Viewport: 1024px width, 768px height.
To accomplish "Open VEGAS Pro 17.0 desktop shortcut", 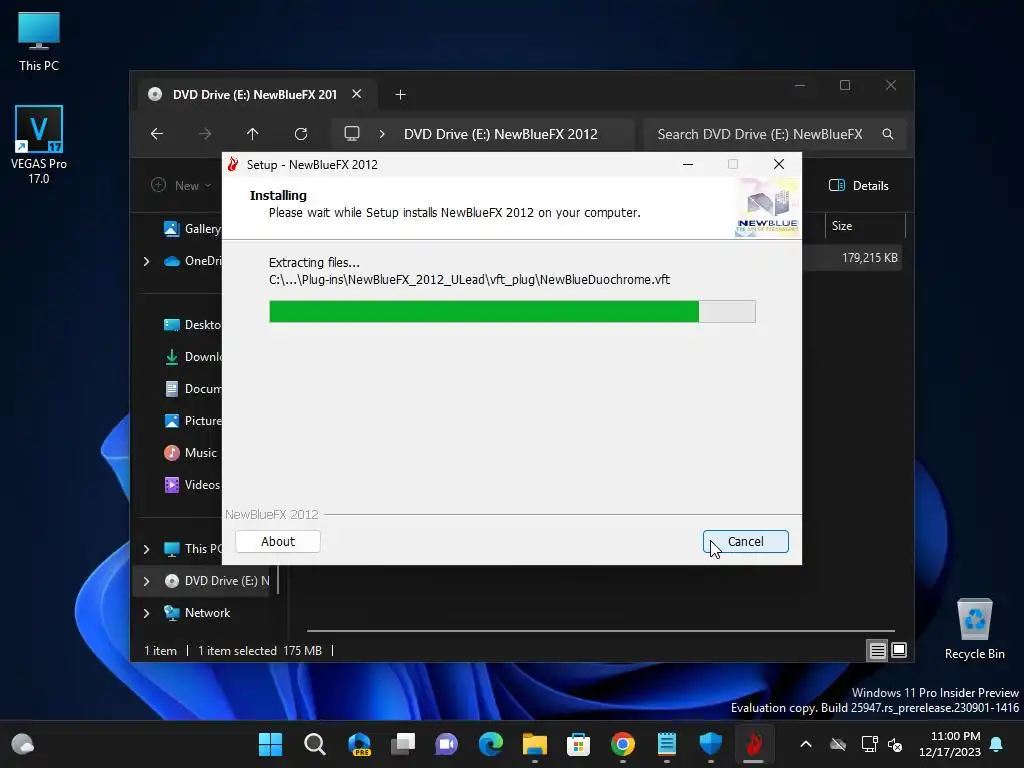I will click(39, 144).
